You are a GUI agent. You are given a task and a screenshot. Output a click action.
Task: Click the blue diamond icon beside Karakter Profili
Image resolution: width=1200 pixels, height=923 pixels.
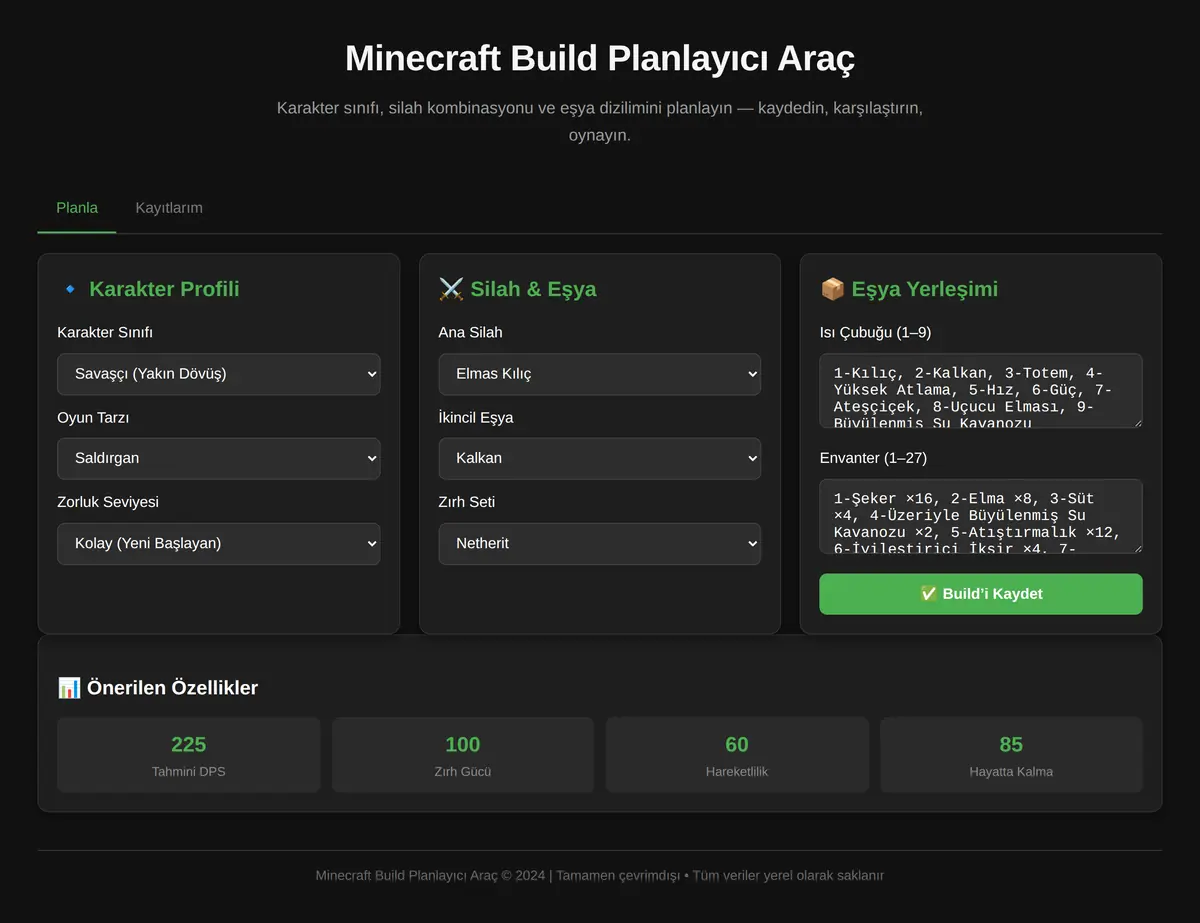pyautogui.click(x=70, y=289)
